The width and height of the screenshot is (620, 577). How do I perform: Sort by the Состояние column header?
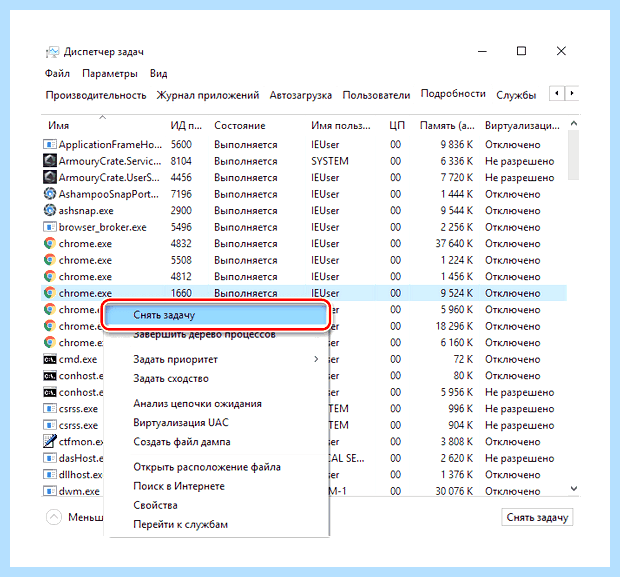(240, 125)
